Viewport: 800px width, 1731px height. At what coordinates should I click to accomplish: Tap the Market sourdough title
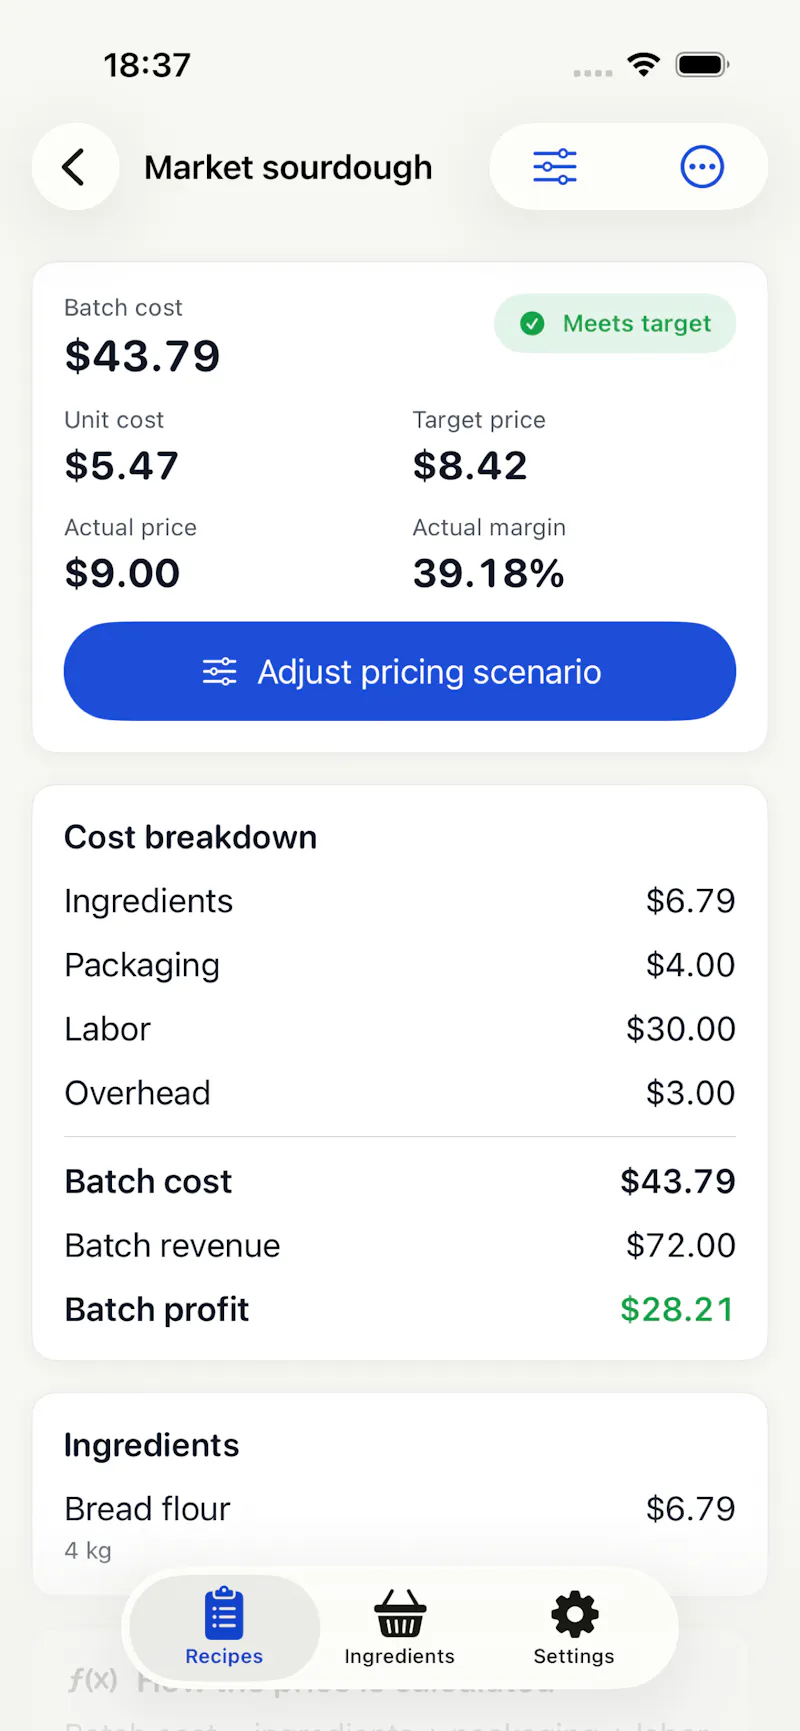(x=288, y=167)
